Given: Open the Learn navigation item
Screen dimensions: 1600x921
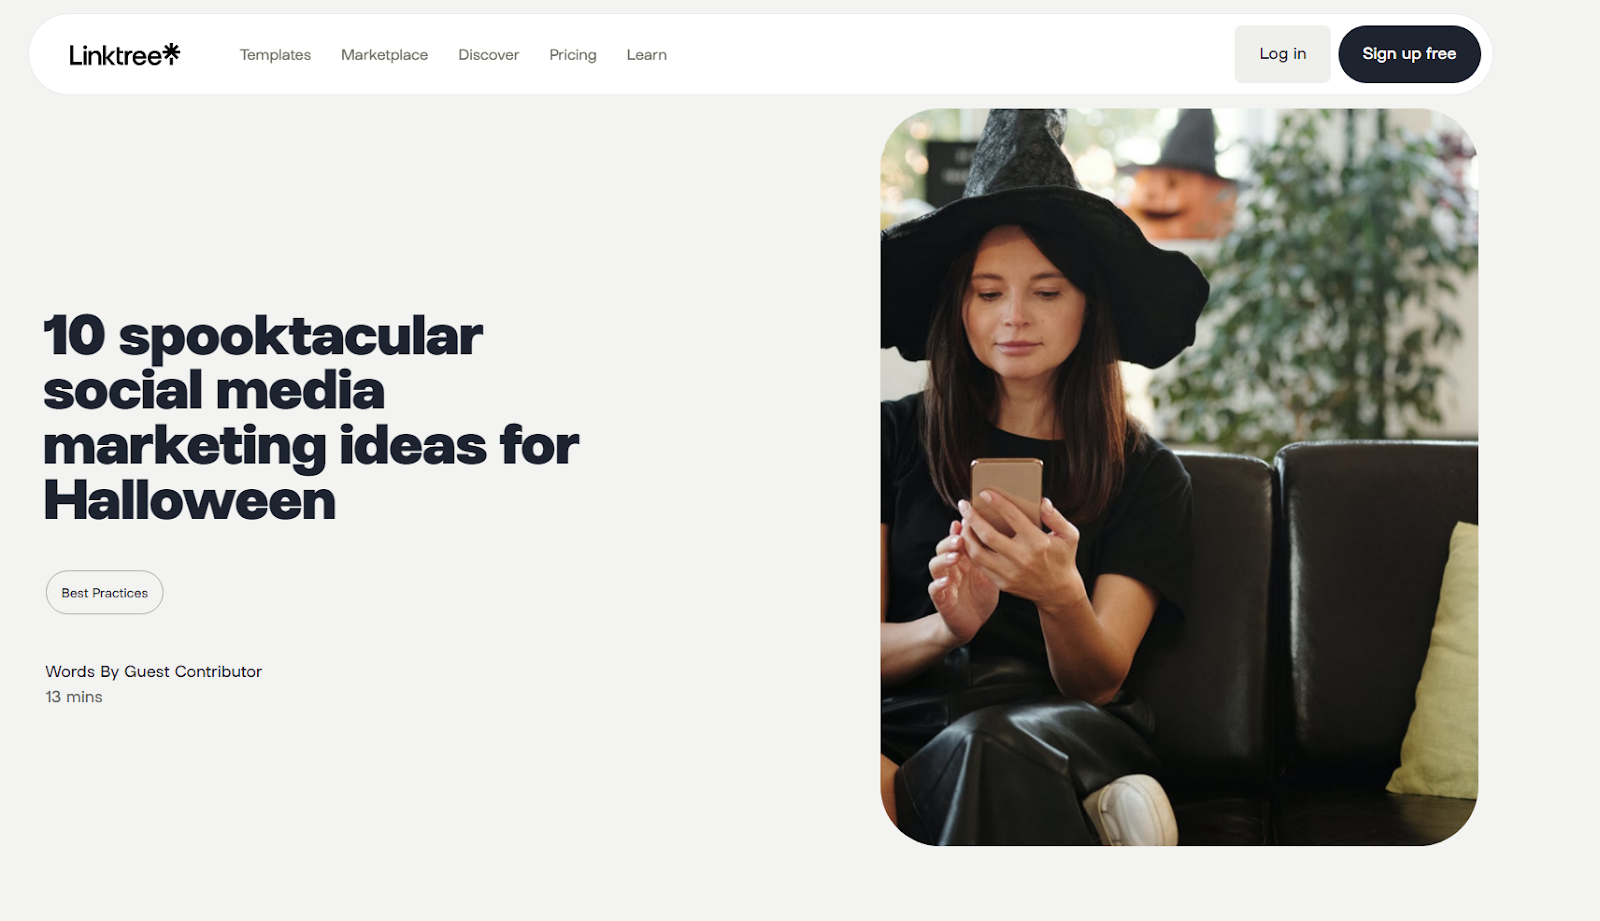Looking at the screenshot, I should (646, 55).
